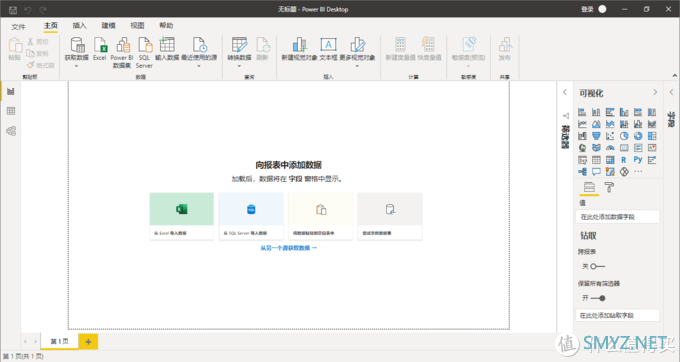This screenshot has width=680, height=362.
Task: Click Get data from another source link
Action: pyautogui.click(x=288, y=248)
